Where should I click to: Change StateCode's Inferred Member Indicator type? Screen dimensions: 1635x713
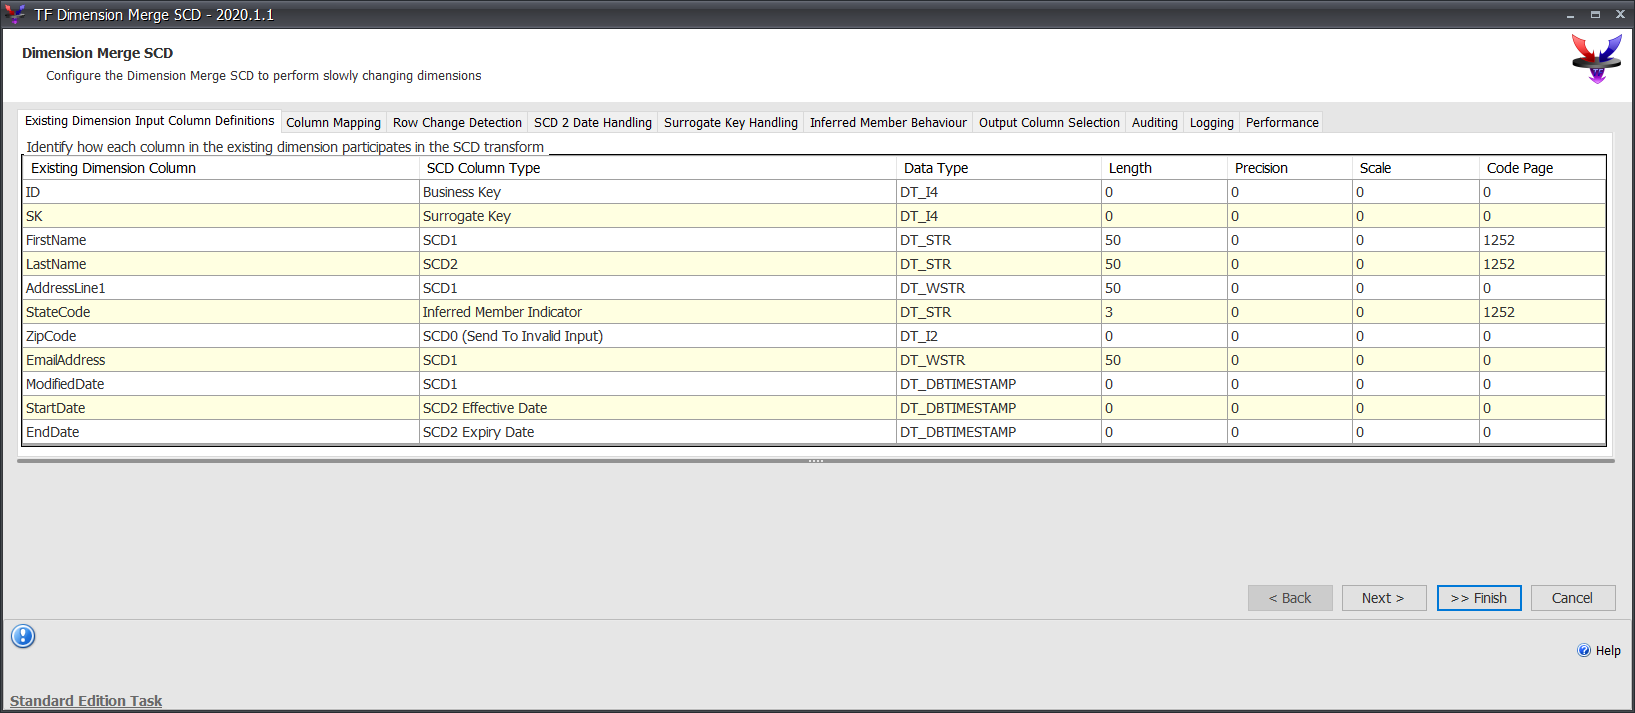click(657, 312)
